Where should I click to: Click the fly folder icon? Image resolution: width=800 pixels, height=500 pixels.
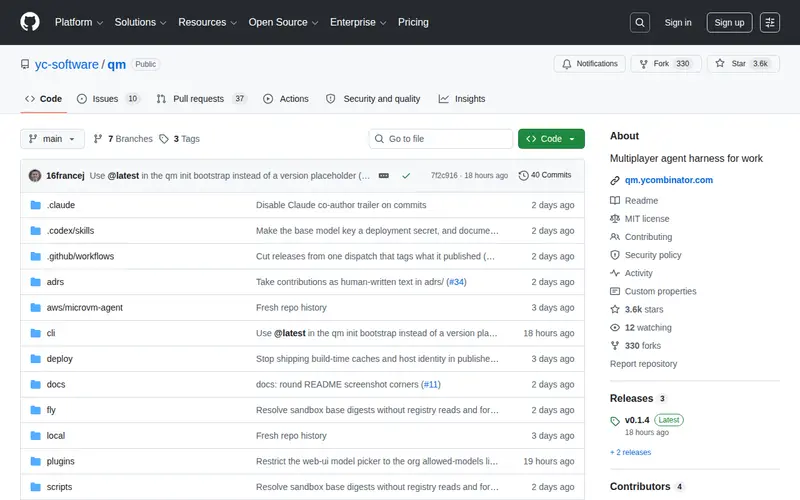pos(35,410)
